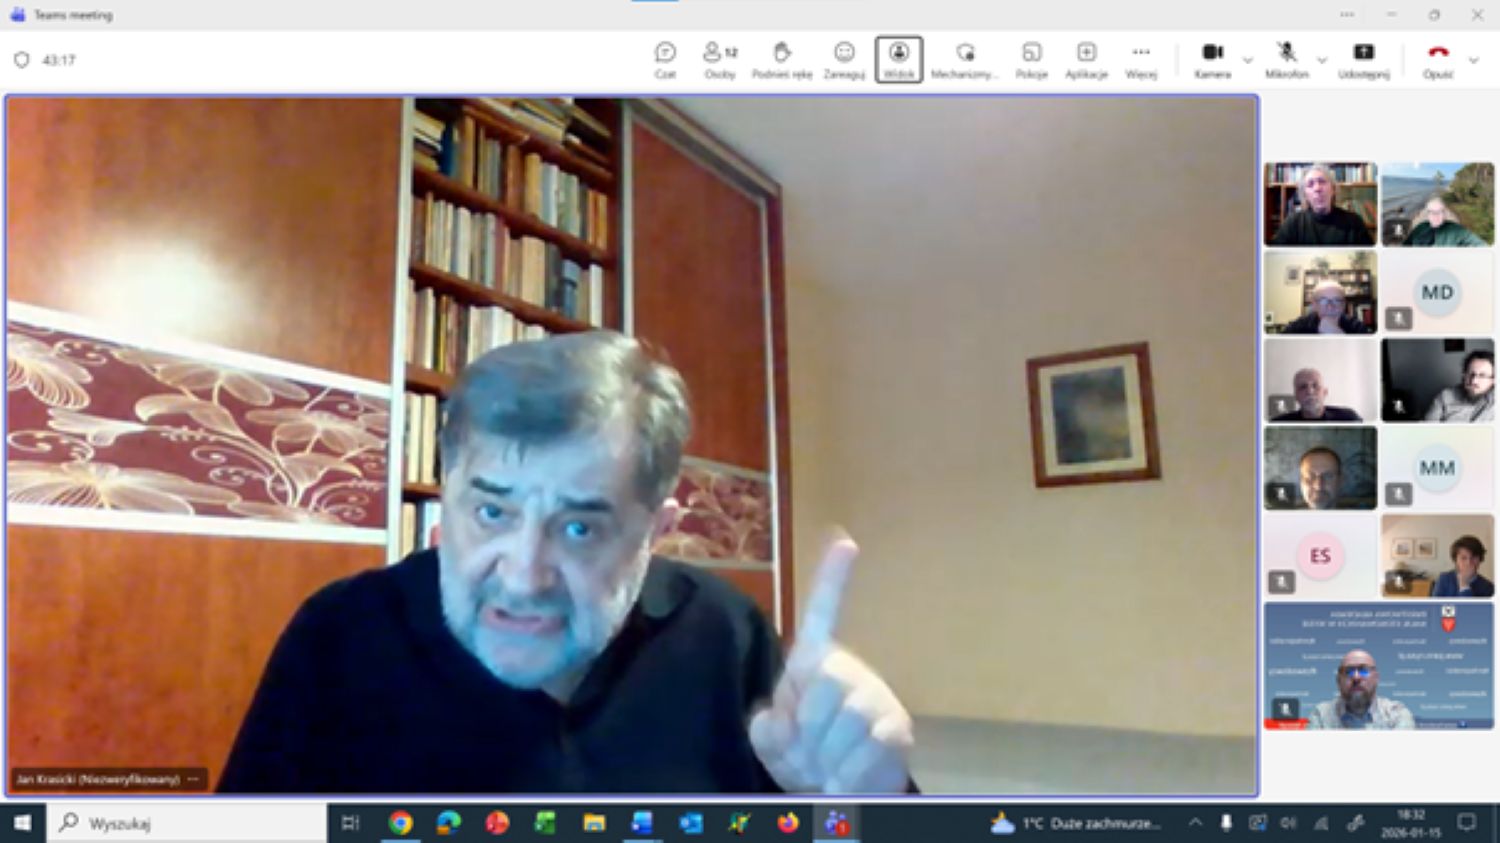Show the Osoby participants list
Screen dimensions: 1500x843
coord(719,59)
